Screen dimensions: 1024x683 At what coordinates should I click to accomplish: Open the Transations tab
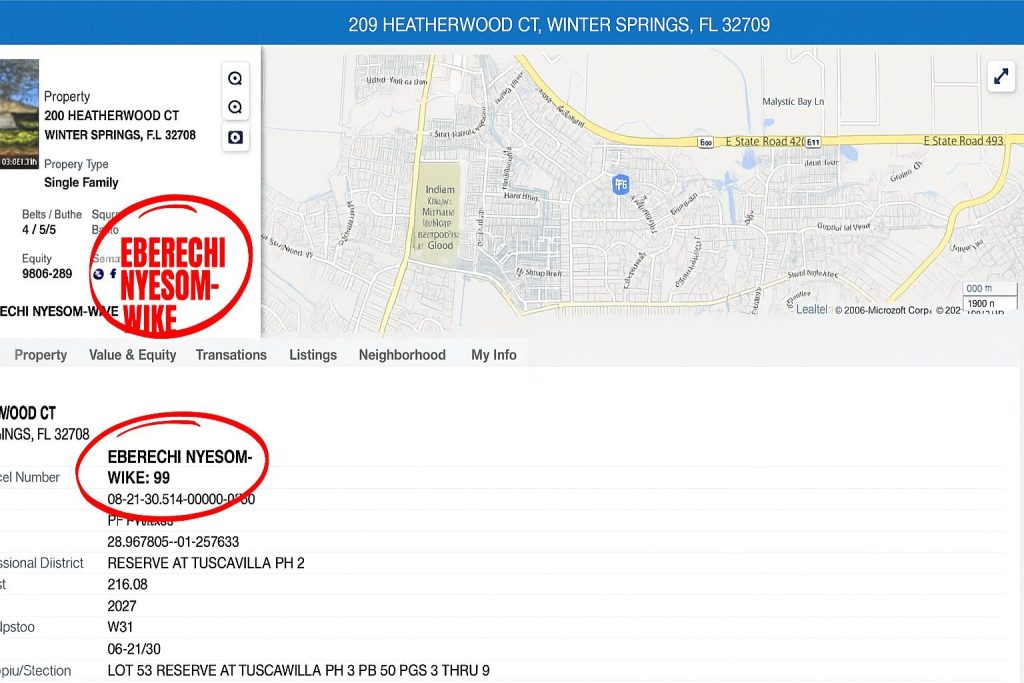click(x=231, y=355)
